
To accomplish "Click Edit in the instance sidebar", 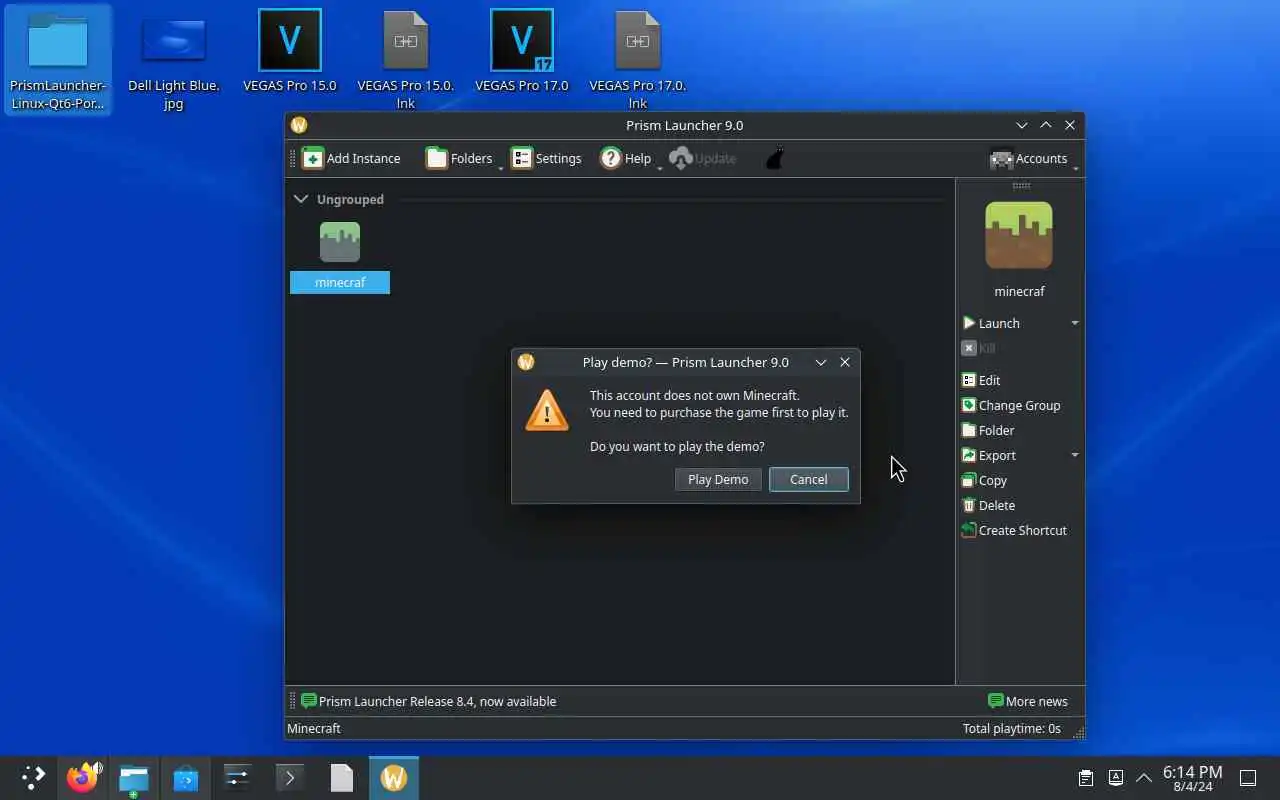I will coord(981,380).
